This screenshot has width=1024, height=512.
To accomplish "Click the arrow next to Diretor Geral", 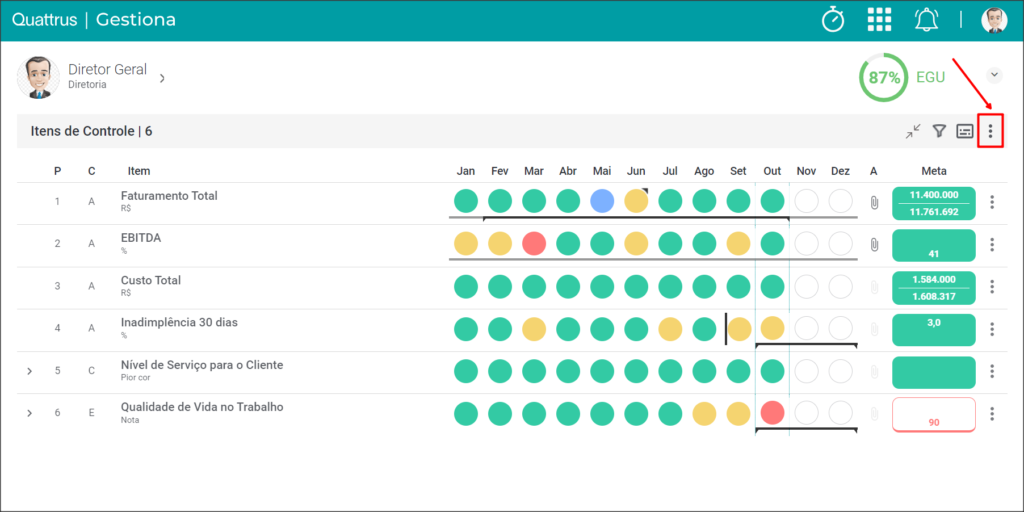I will pos(162,78).
